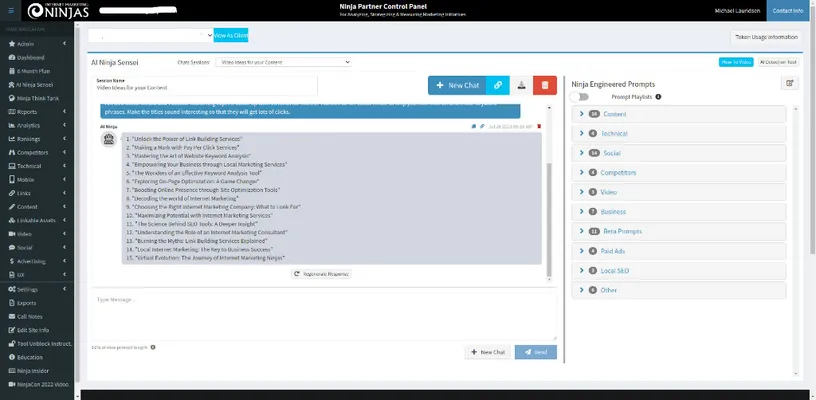
Task: Toggle the Prompt Playlists switch
Action: pos(579,97)
